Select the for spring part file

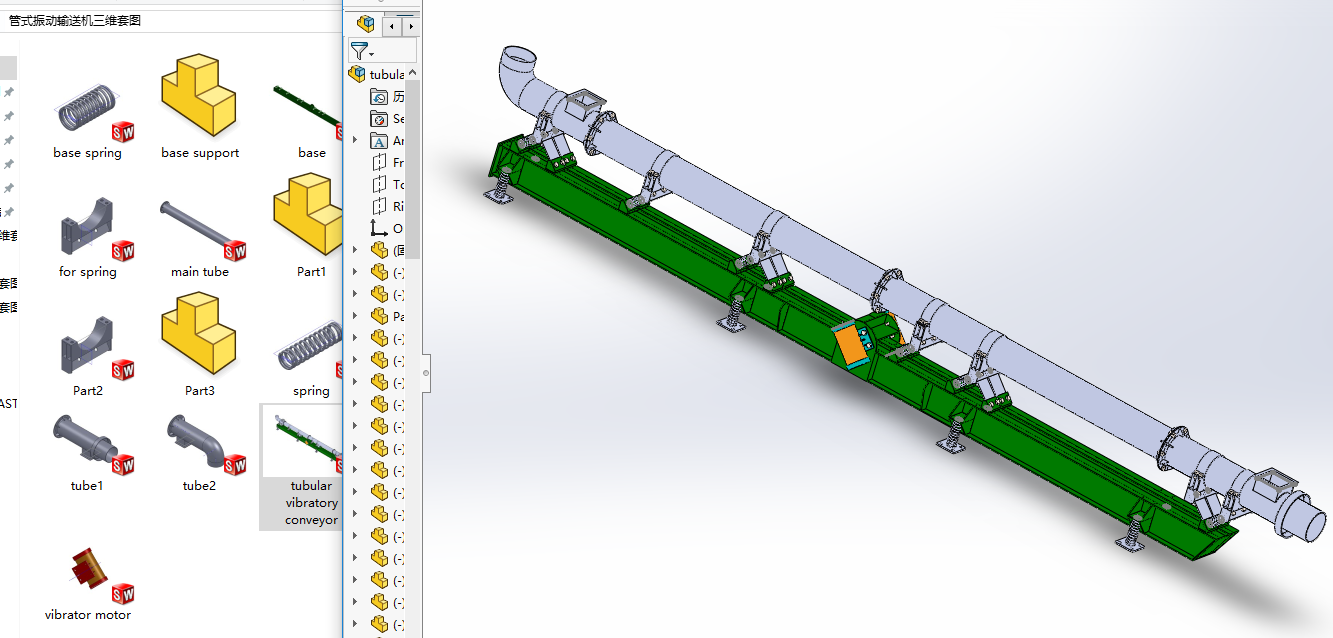pyautogui.click(x=88, y=238)
